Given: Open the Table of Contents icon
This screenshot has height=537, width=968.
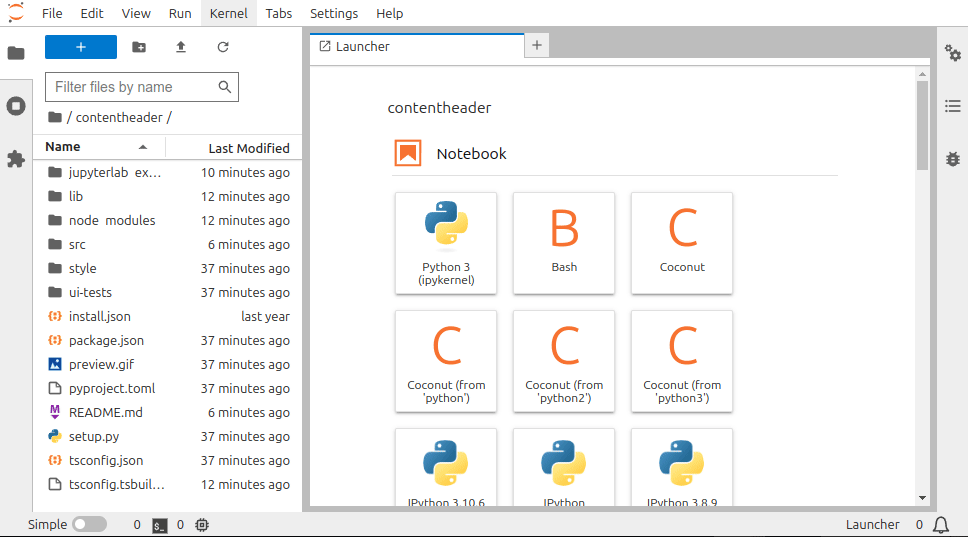Looking at the screenshot, I should click(x=953, y=106).
